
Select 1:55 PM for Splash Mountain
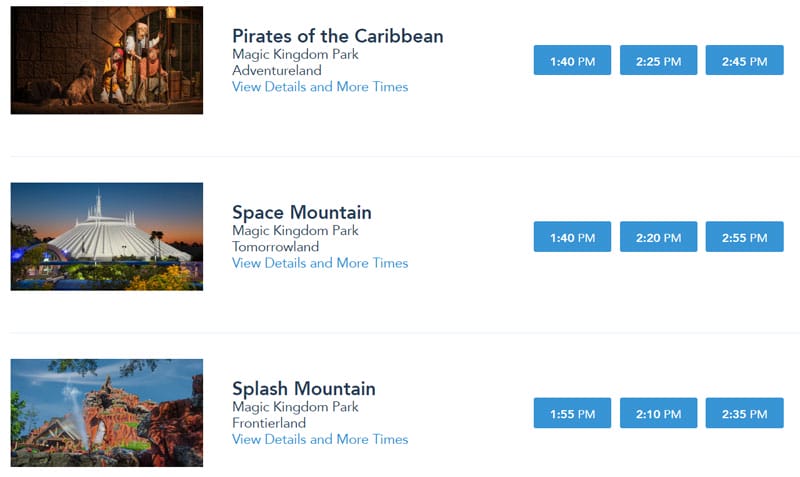pyautogui.click(x=572, y=413)
